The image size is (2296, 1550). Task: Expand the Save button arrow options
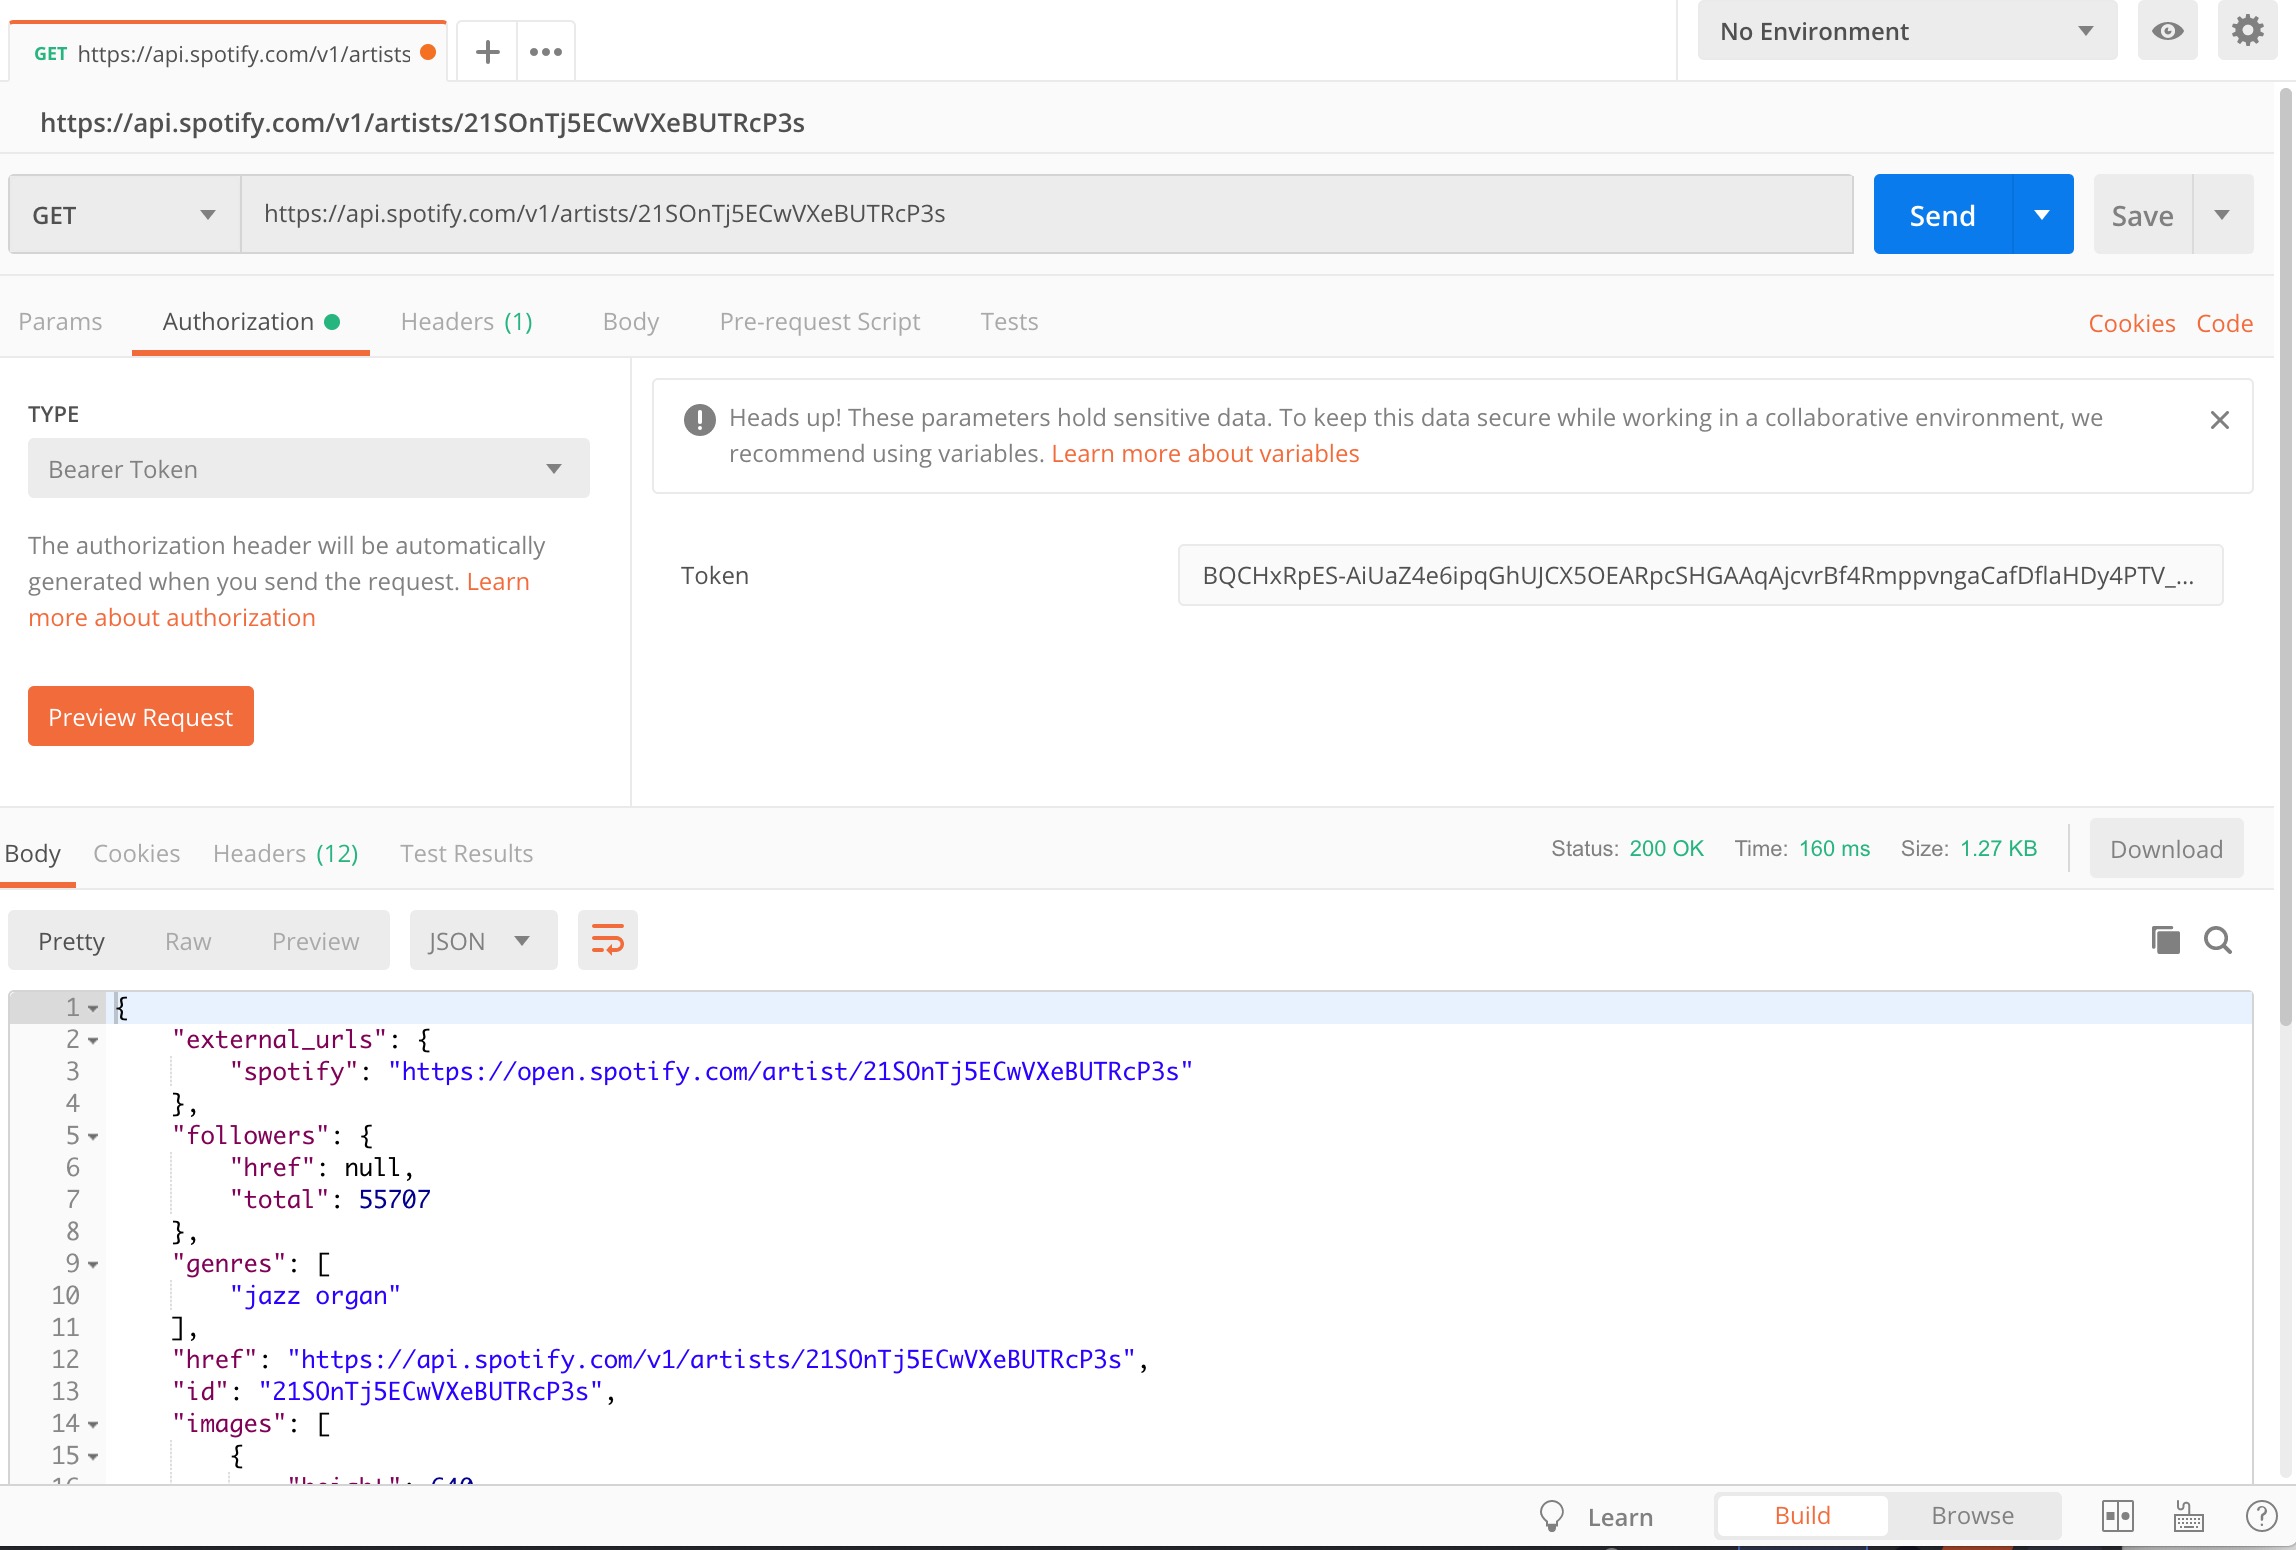(2222, 214)
